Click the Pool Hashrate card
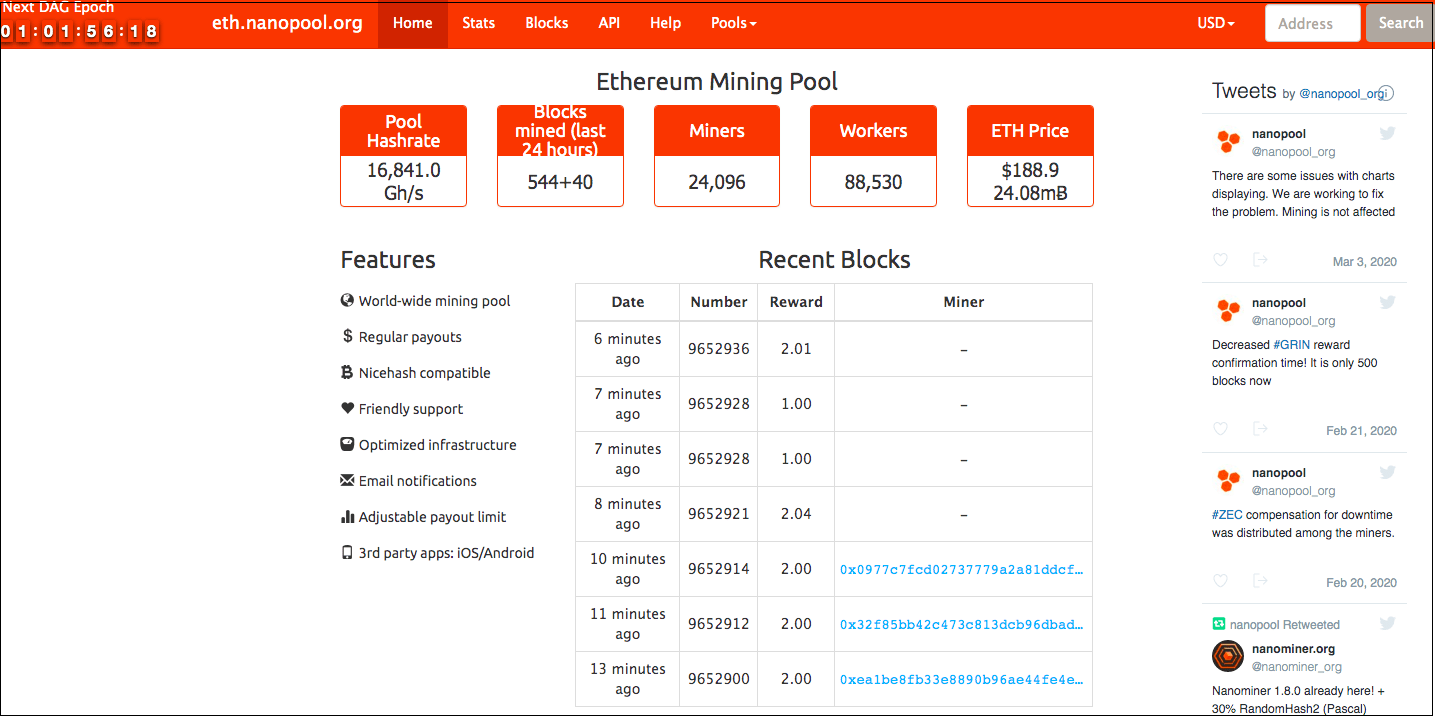The width and height of the screenshot is (1435, 720). point(403,156)
